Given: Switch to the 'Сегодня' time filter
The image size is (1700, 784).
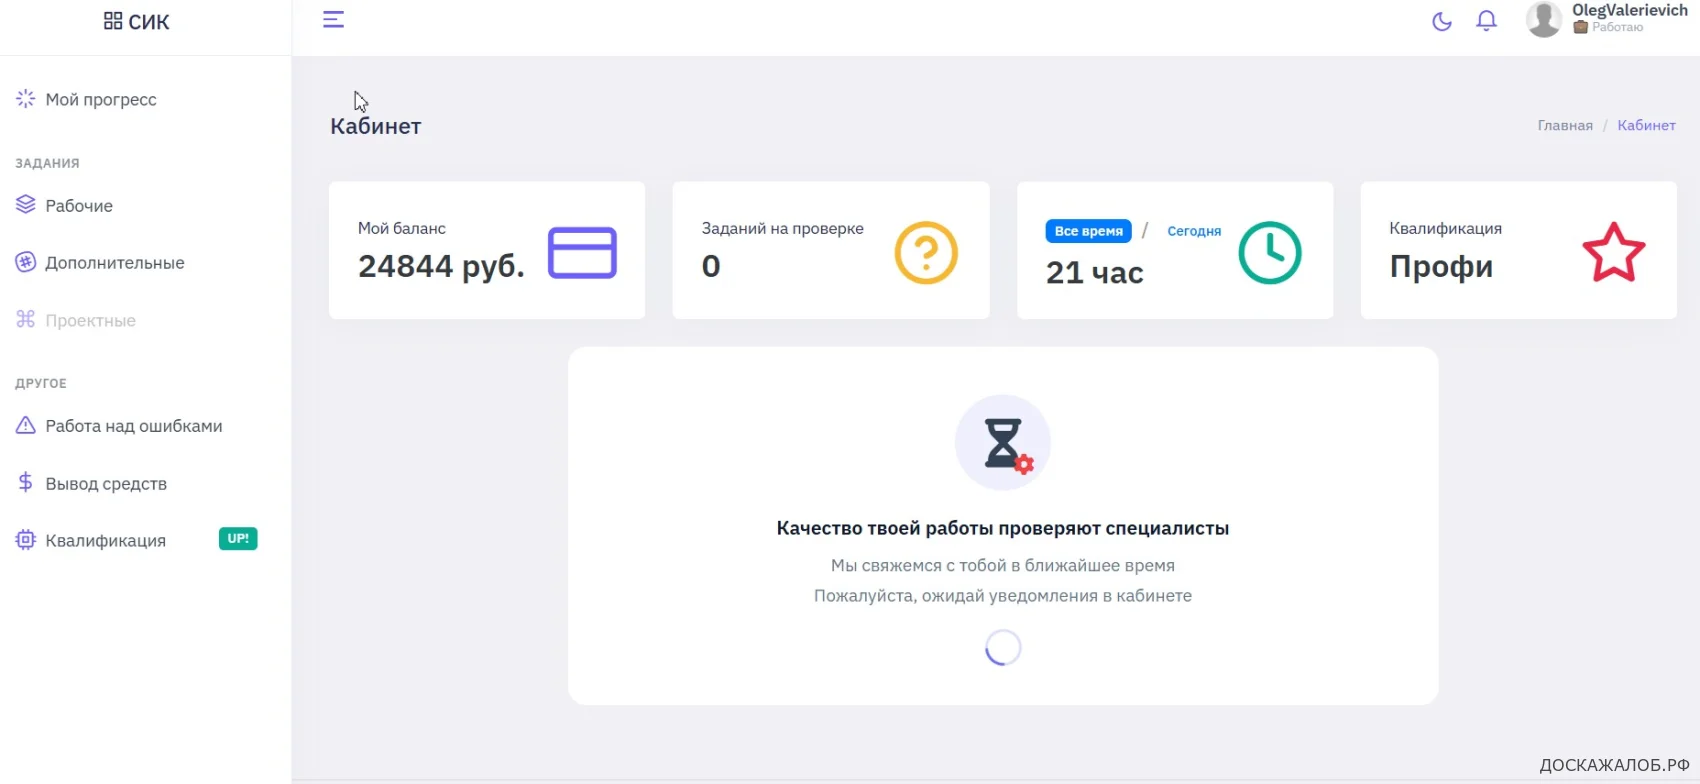Looking at the screenshot, I should coord(1194,231).
